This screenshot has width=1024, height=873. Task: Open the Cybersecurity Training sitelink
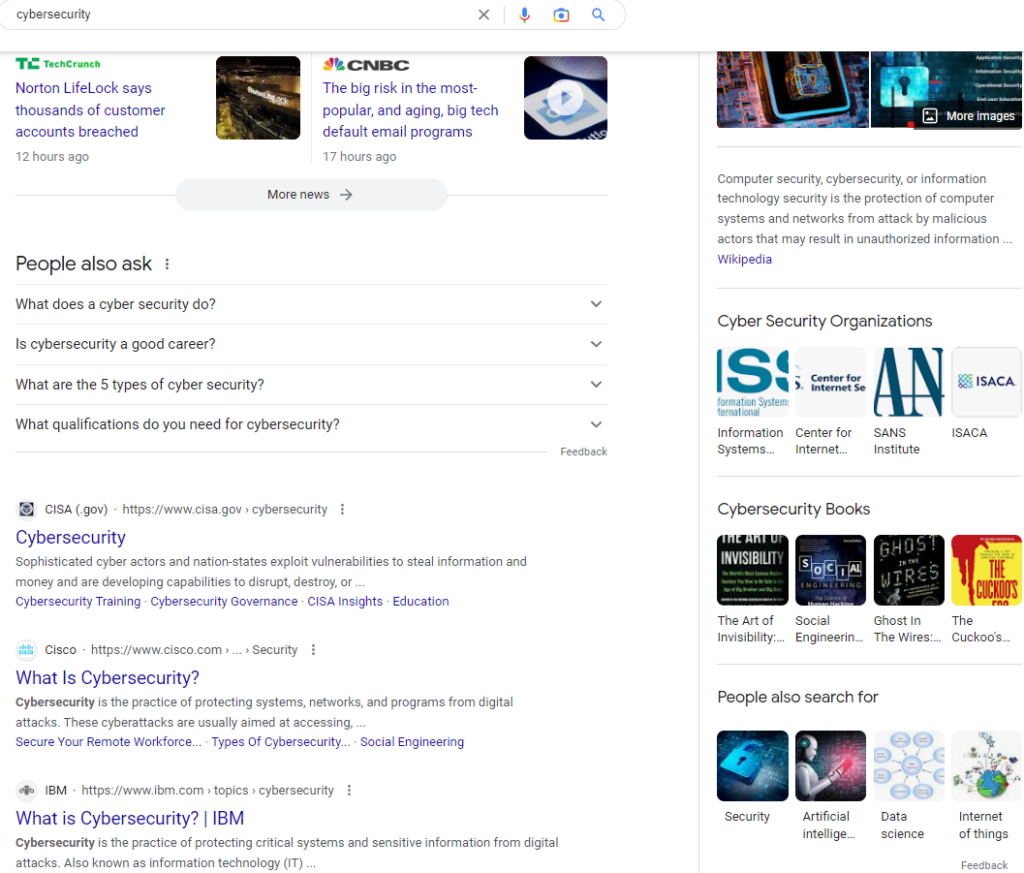coord(78,601)
